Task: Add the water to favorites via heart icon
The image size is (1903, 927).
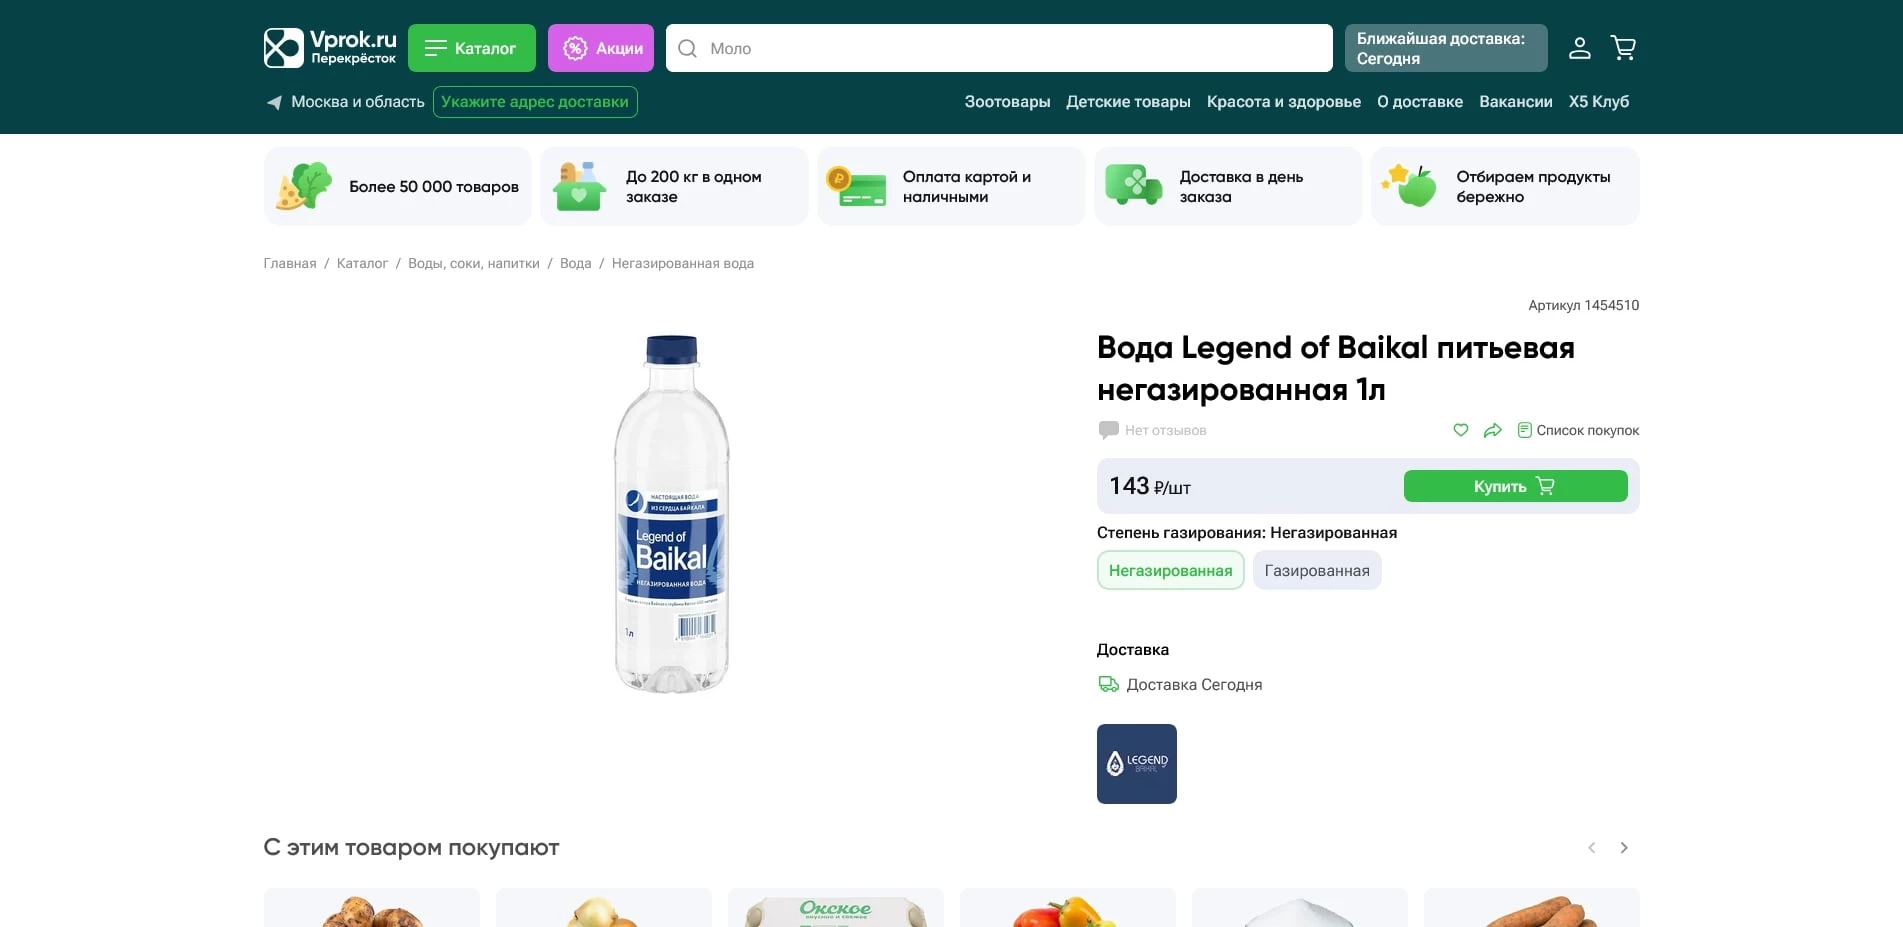Action: (1460, 430)
